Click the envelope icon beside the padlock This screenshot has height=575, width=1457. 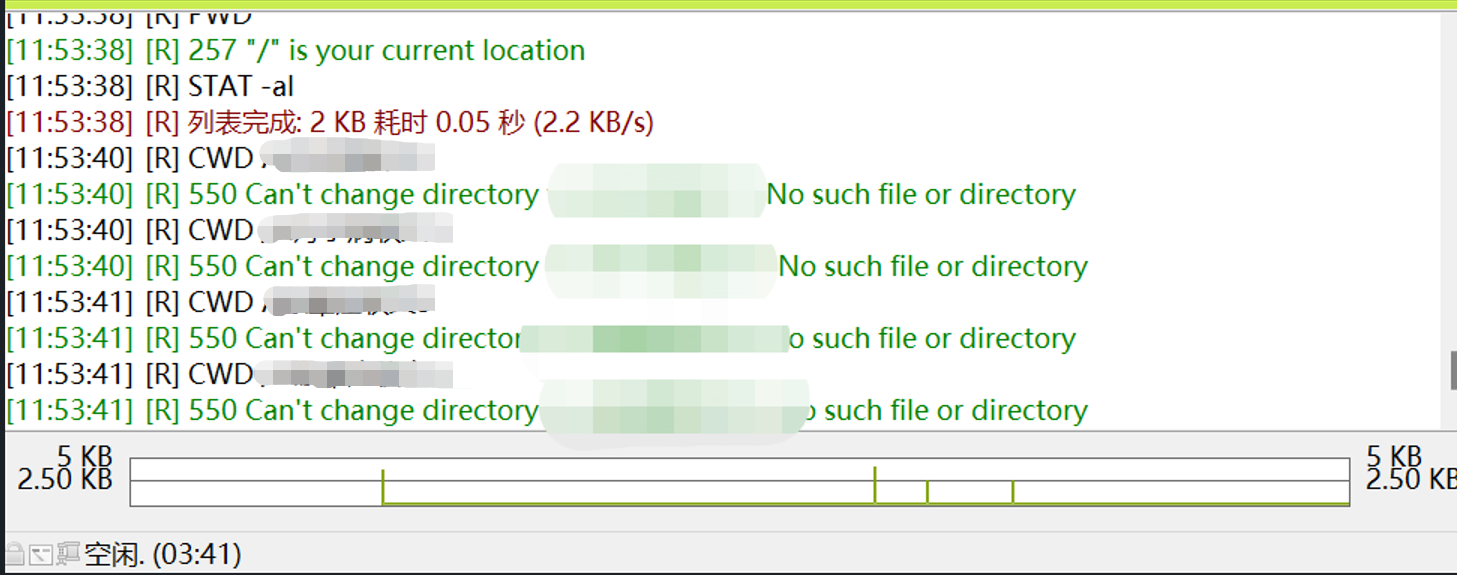click(41, 553)
